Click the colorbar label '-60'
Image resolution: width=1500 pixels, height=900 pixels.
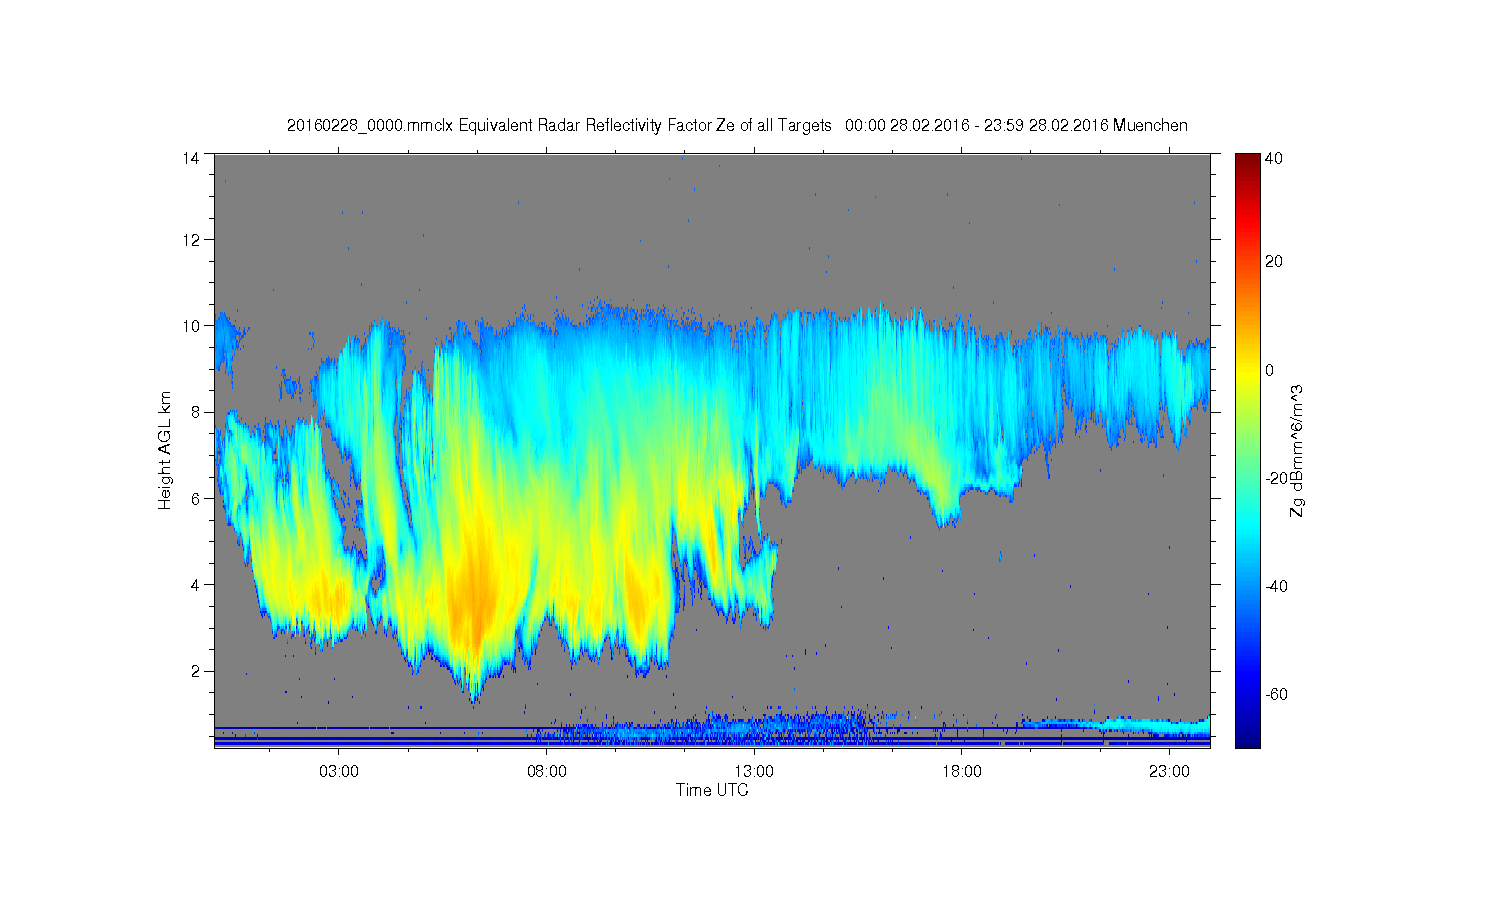1276,694
